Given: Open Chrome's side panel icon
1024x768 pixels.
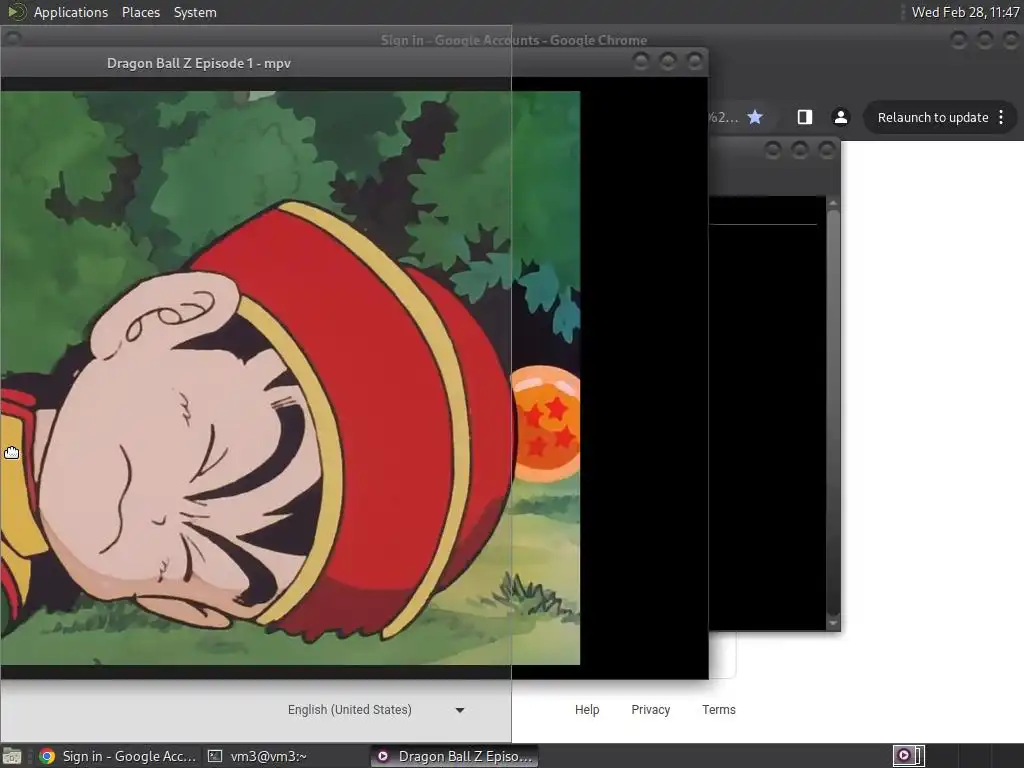Looking at the screenshot, I should 805,117.
